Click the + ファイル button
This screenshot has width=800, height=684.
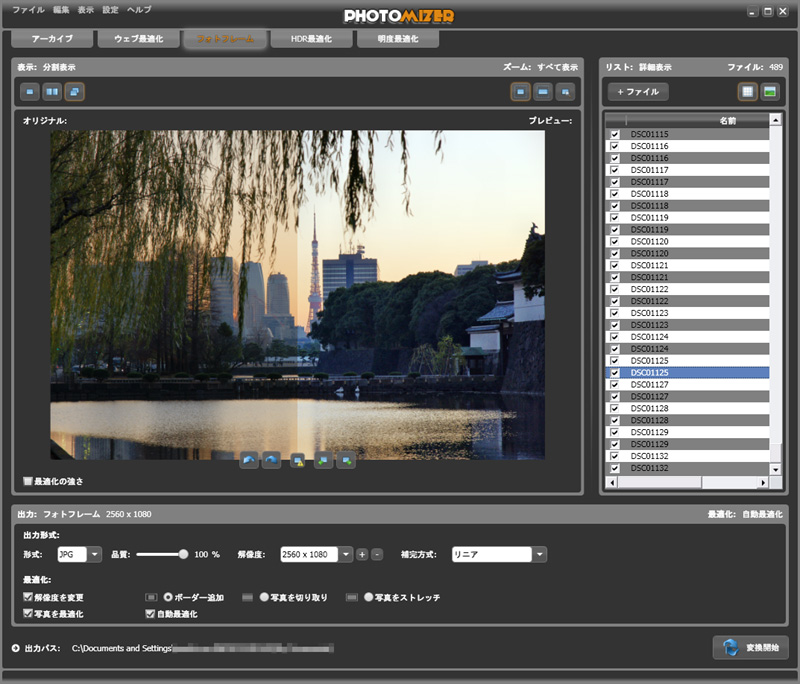pos(638,92)
